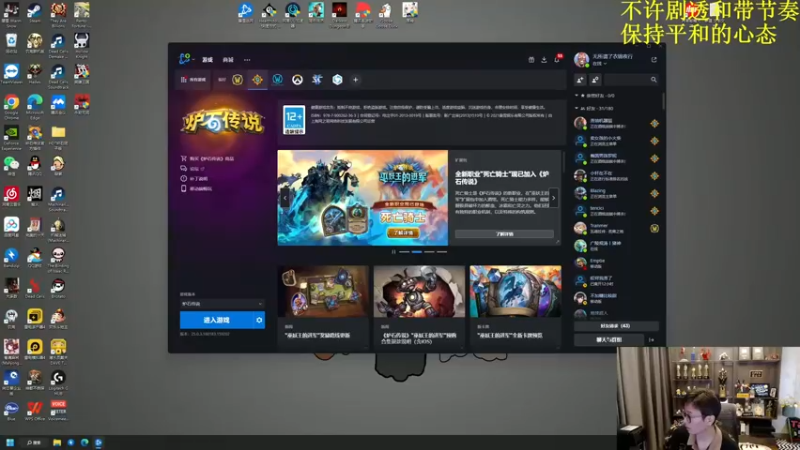The image size is (800, 450).
Task: Open third news card with blue dragon
Action: click(515, 306)
